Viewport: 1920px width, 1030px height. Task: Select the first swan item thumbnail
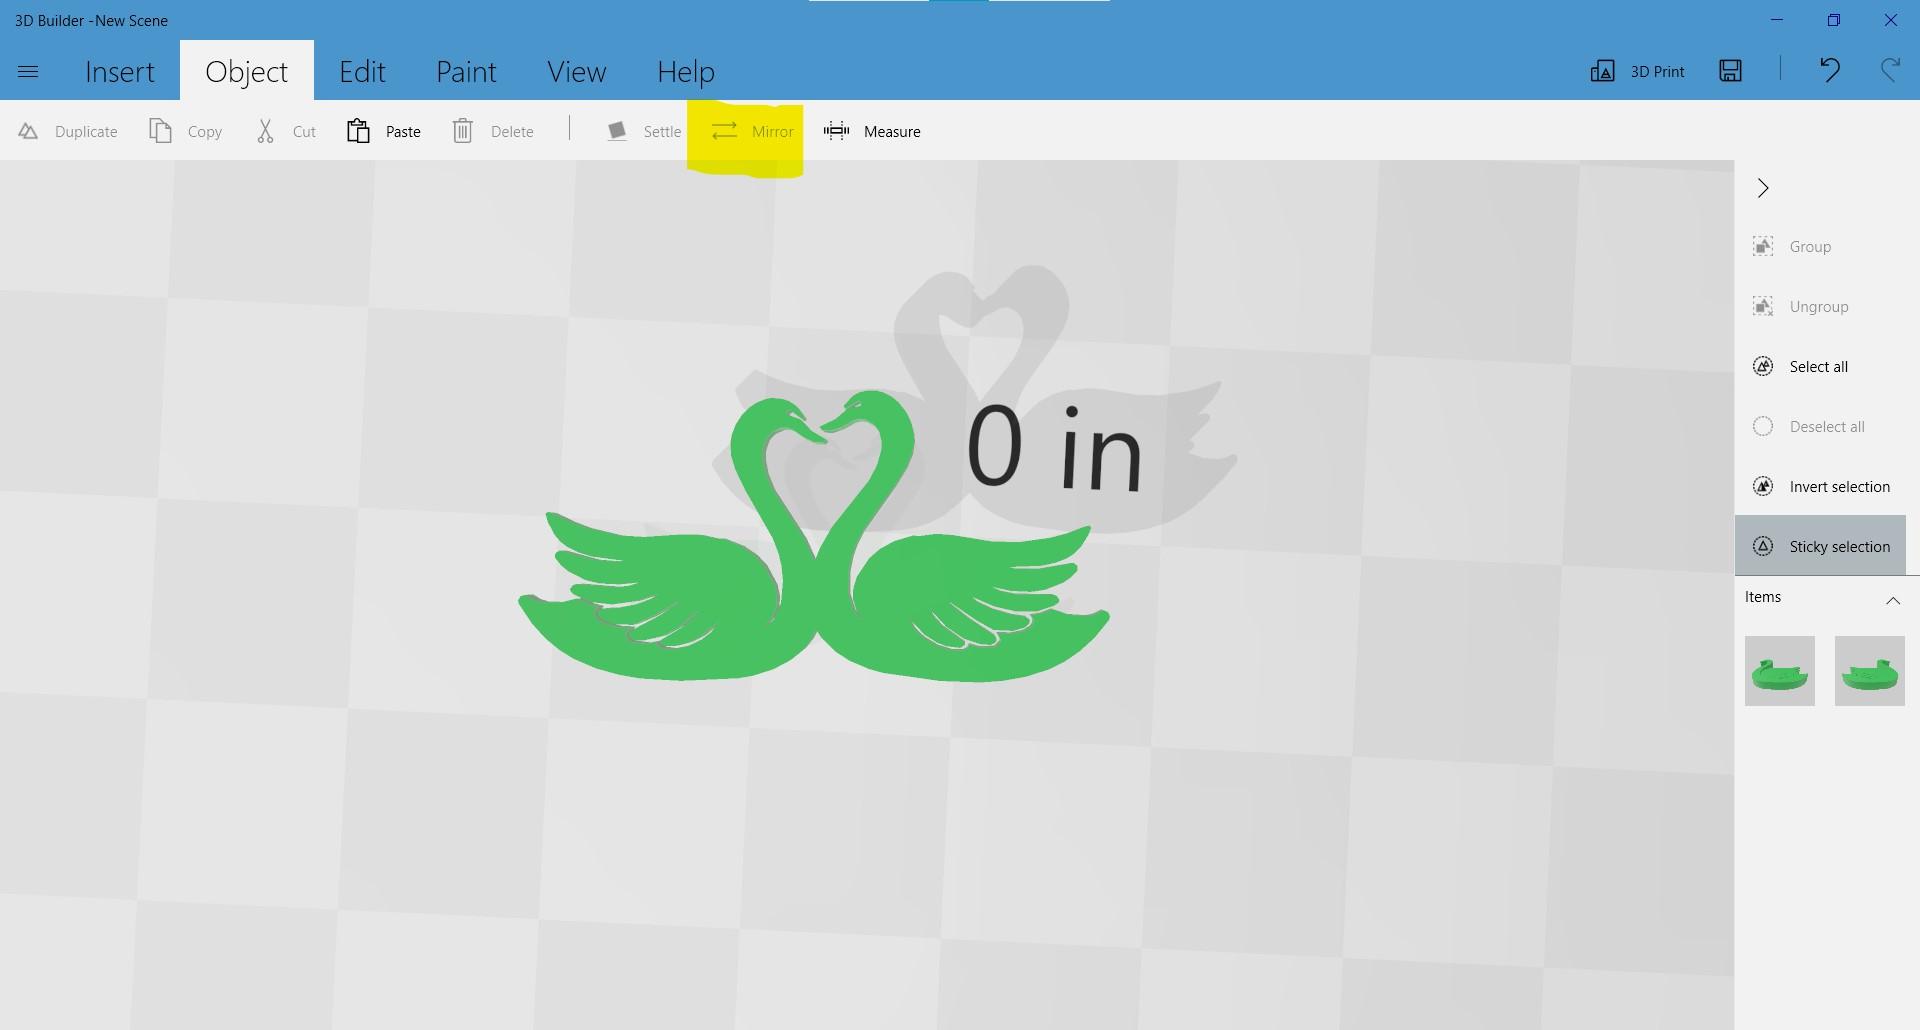coord(1779,671)
